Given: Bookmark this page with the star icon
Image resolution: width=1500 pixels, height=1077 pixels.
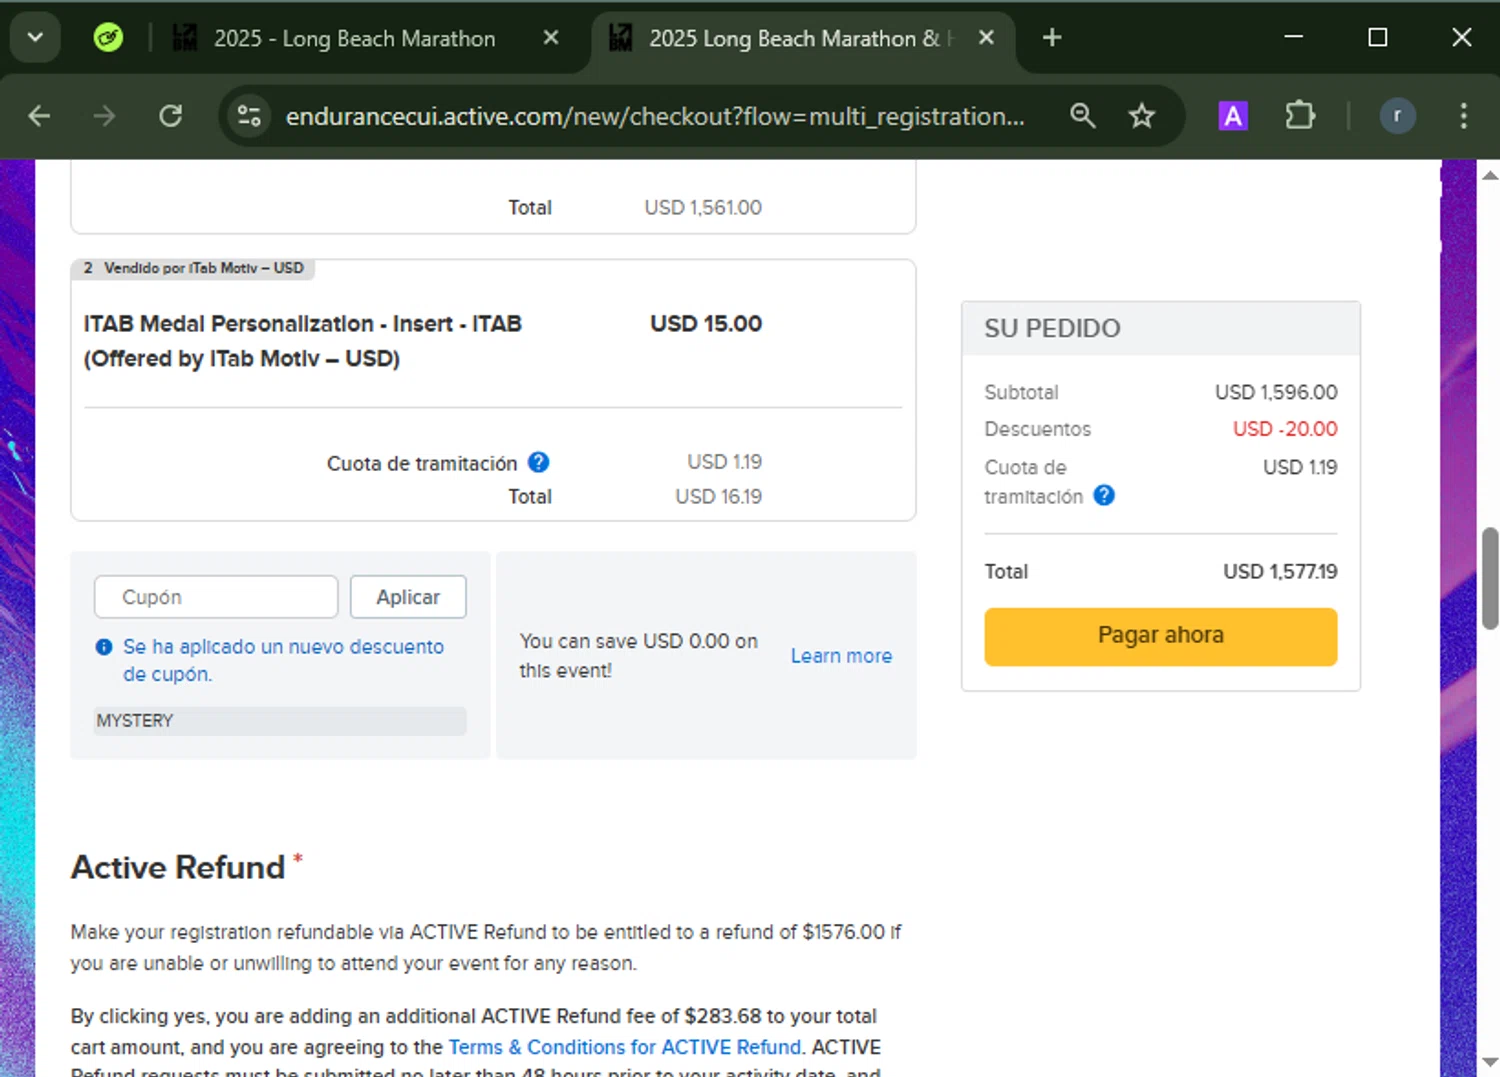Looking at the screenshot, I should (x=1142, y=116).
